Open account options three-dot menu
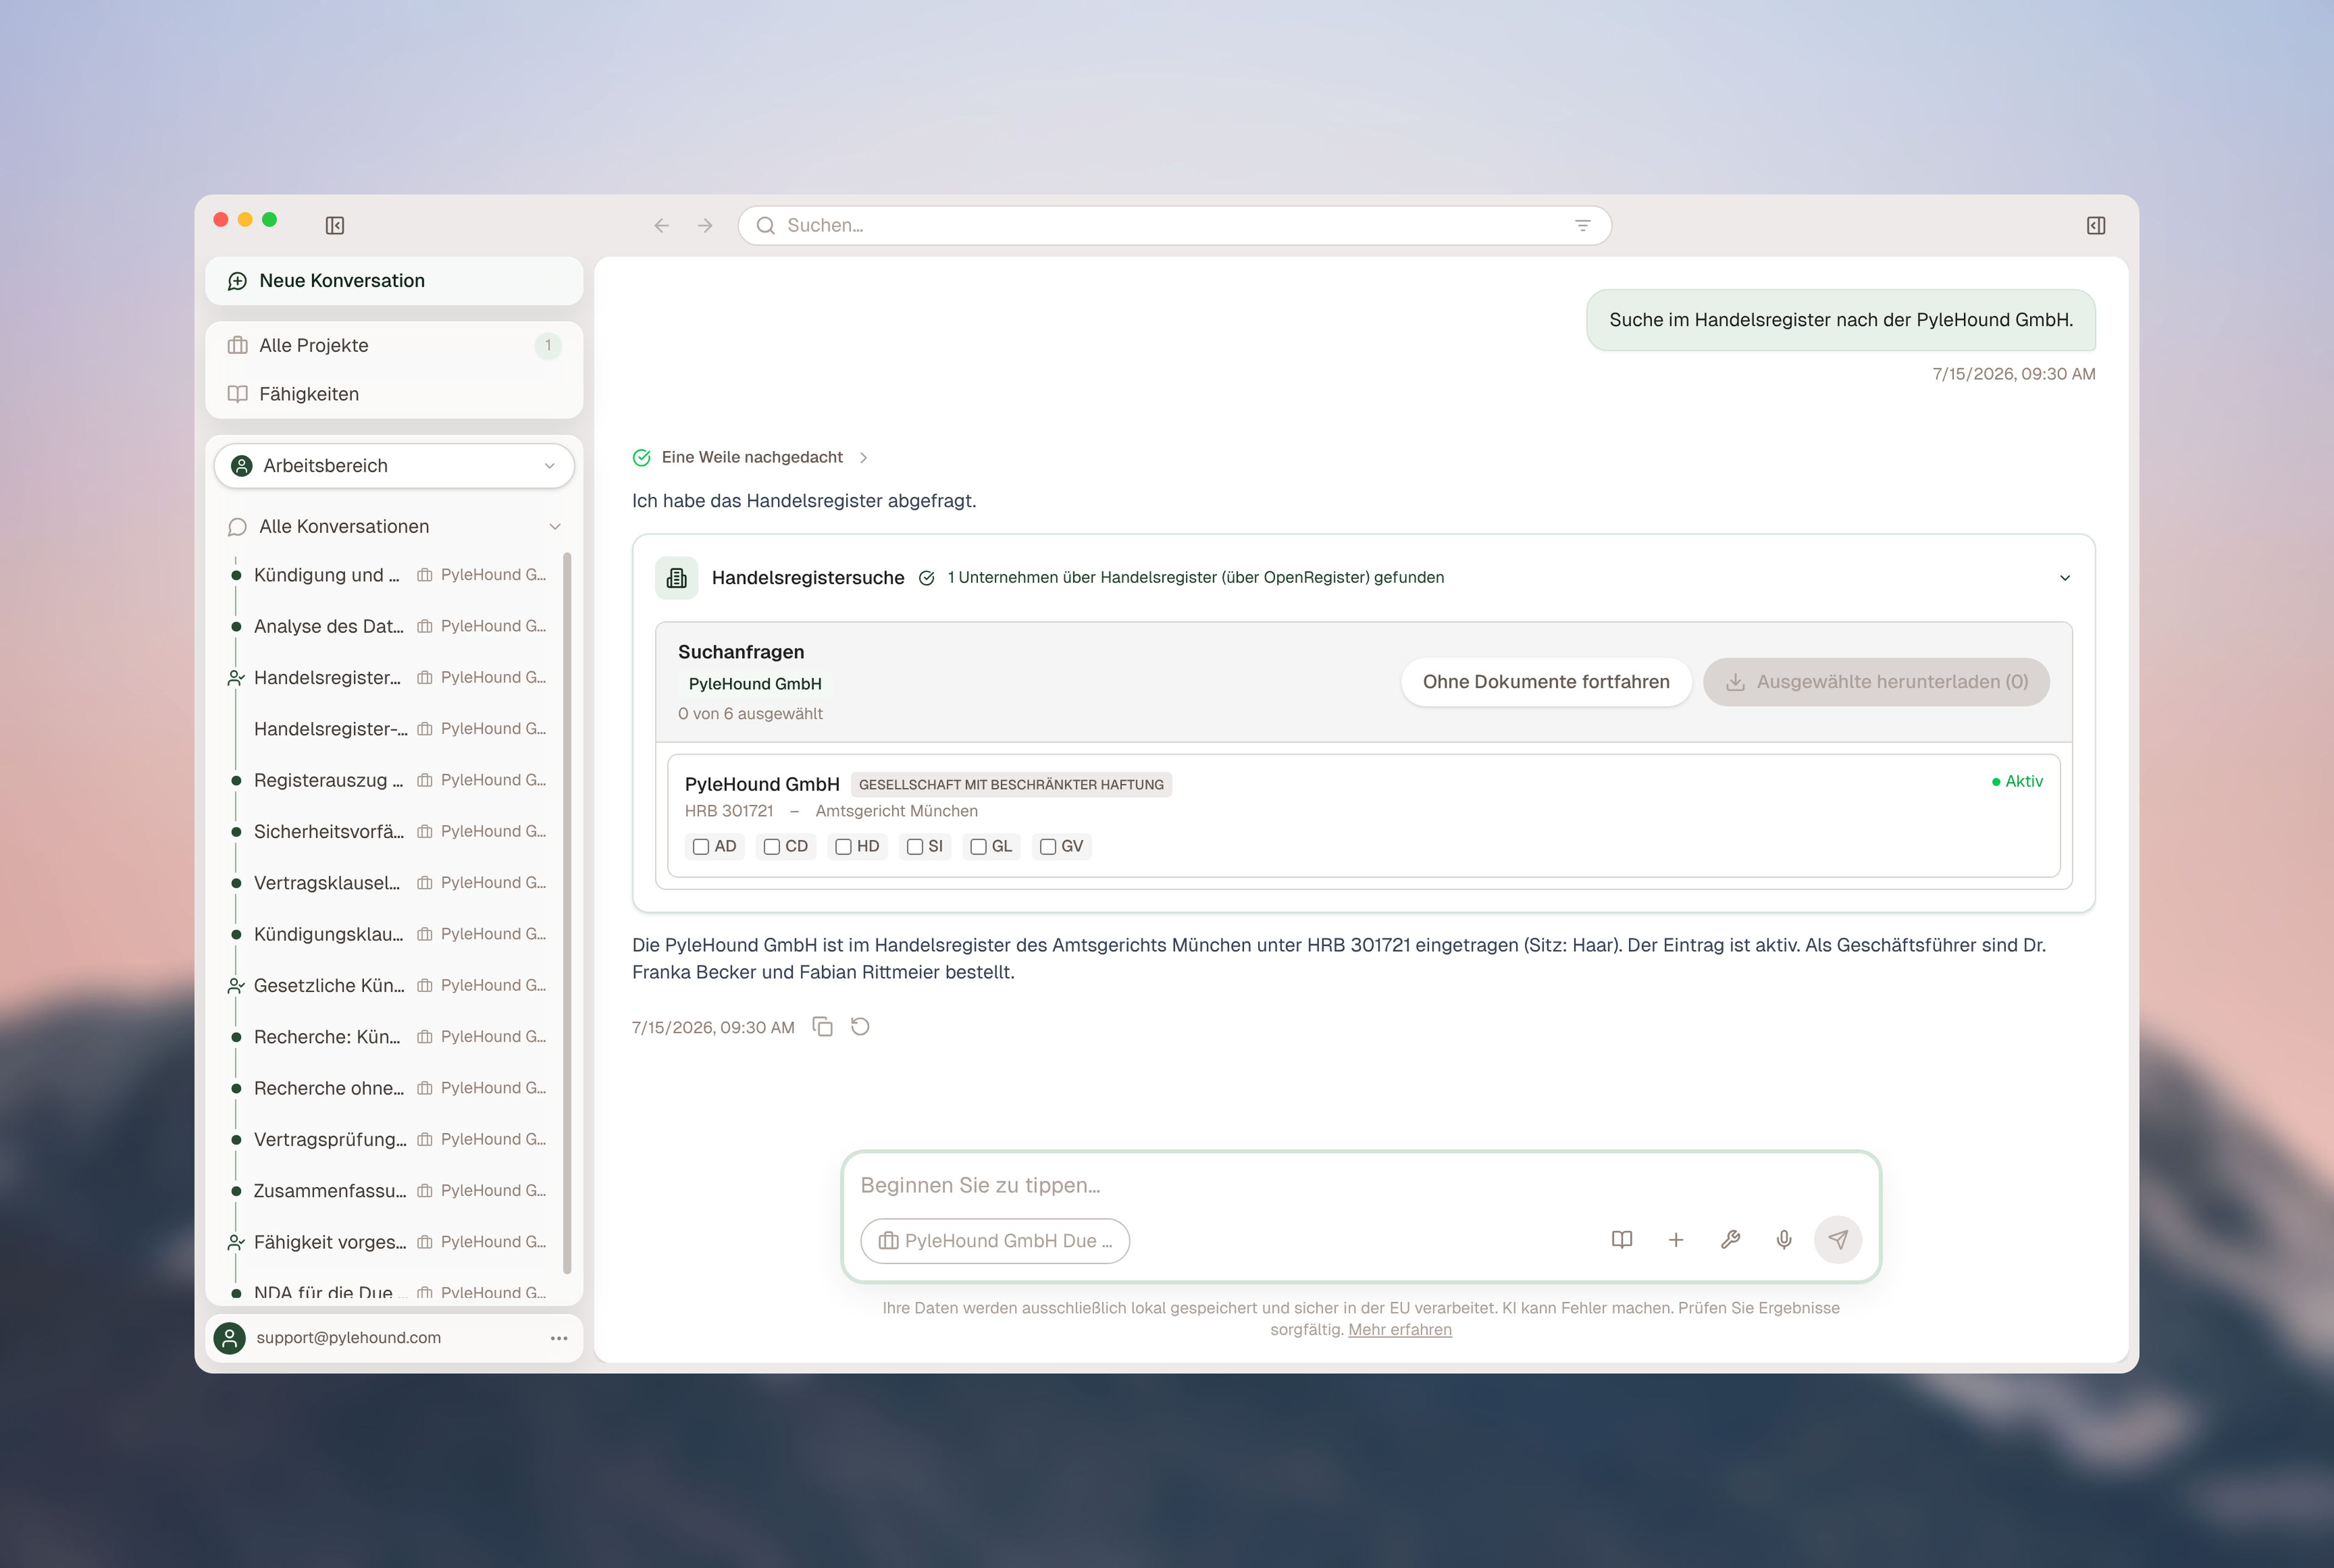Screen dimensions: 2334x1568 pos(559,1338)
